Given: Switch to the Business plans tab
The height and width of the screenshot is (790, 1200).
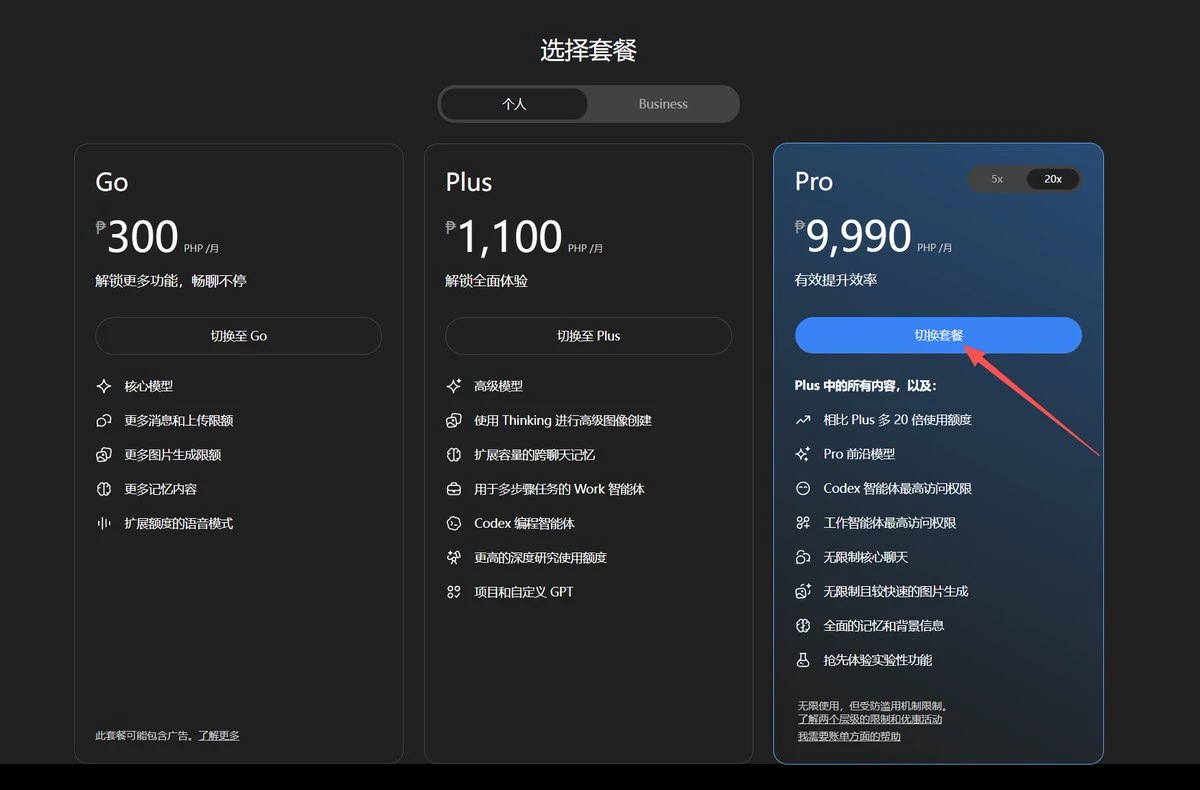Looking at the screenshot, I should point(663,104).
